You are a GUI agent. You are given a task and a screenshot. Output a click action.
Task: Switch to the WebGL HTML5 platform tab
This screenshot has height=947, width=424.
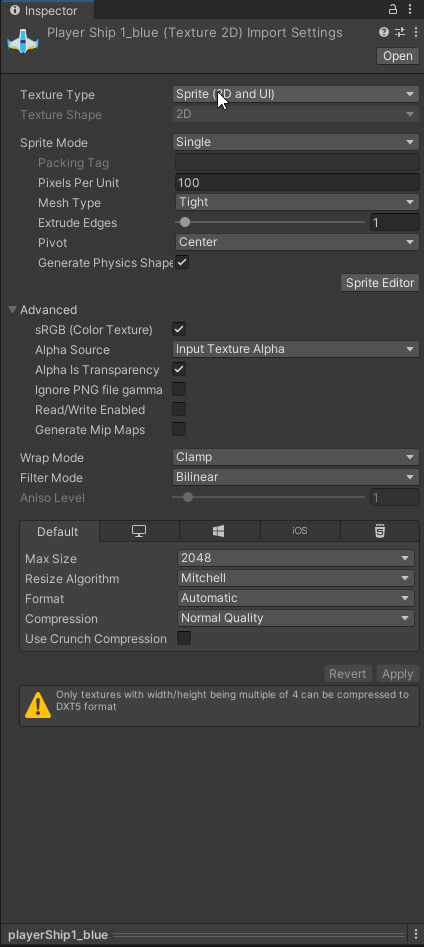click(x=379, y=531)
